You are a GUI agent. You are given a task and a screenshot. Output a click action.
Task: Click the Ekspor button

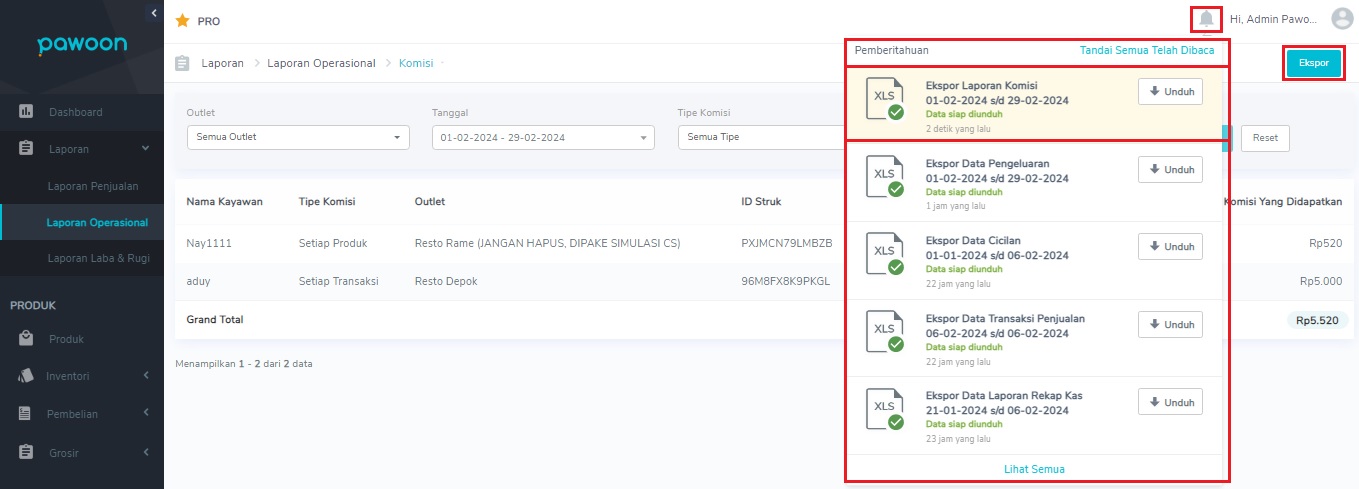[1314, 63]
